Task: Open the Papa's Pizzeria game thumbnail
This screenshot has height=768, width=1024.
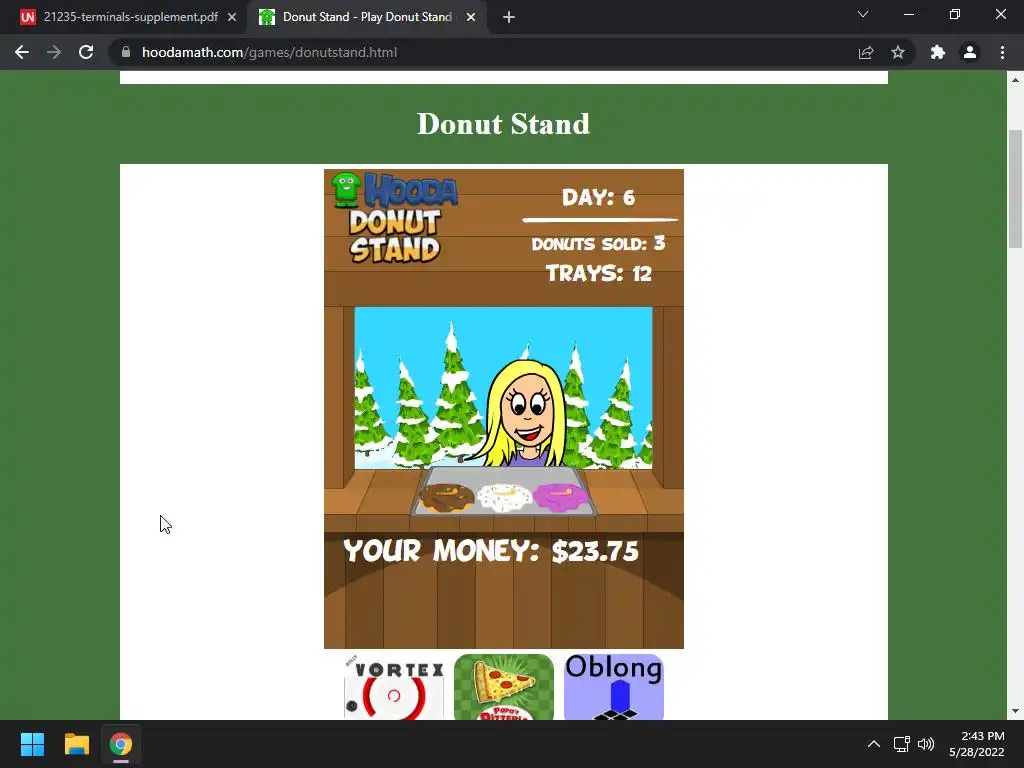Action: click(504, 687)
